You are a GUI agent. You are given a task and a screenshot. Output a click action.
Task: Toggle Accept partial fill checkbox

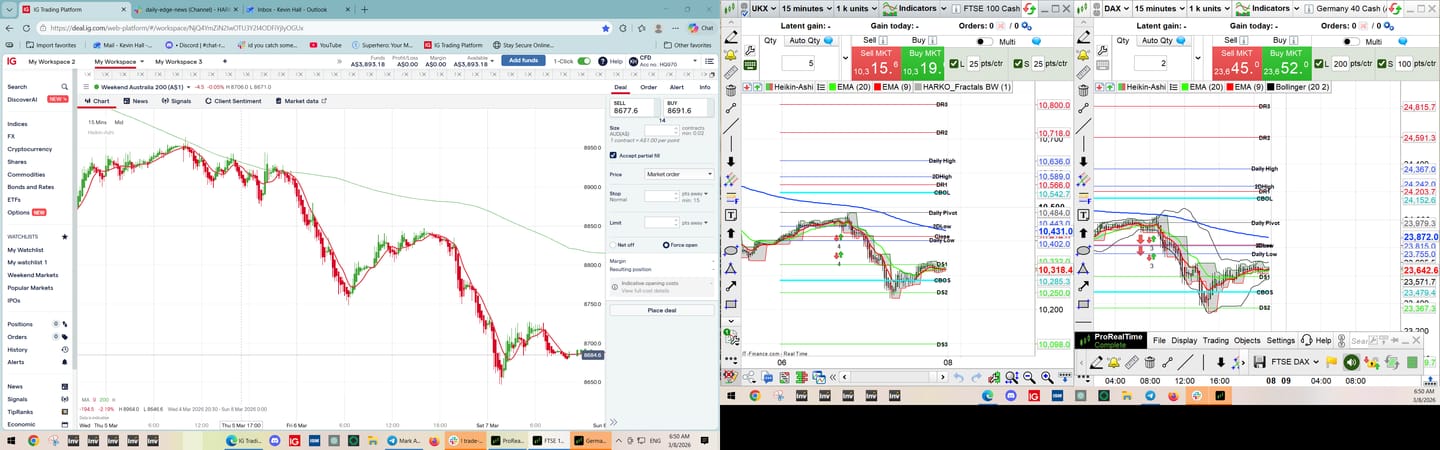pyautogui.click(x=613, y=156)
